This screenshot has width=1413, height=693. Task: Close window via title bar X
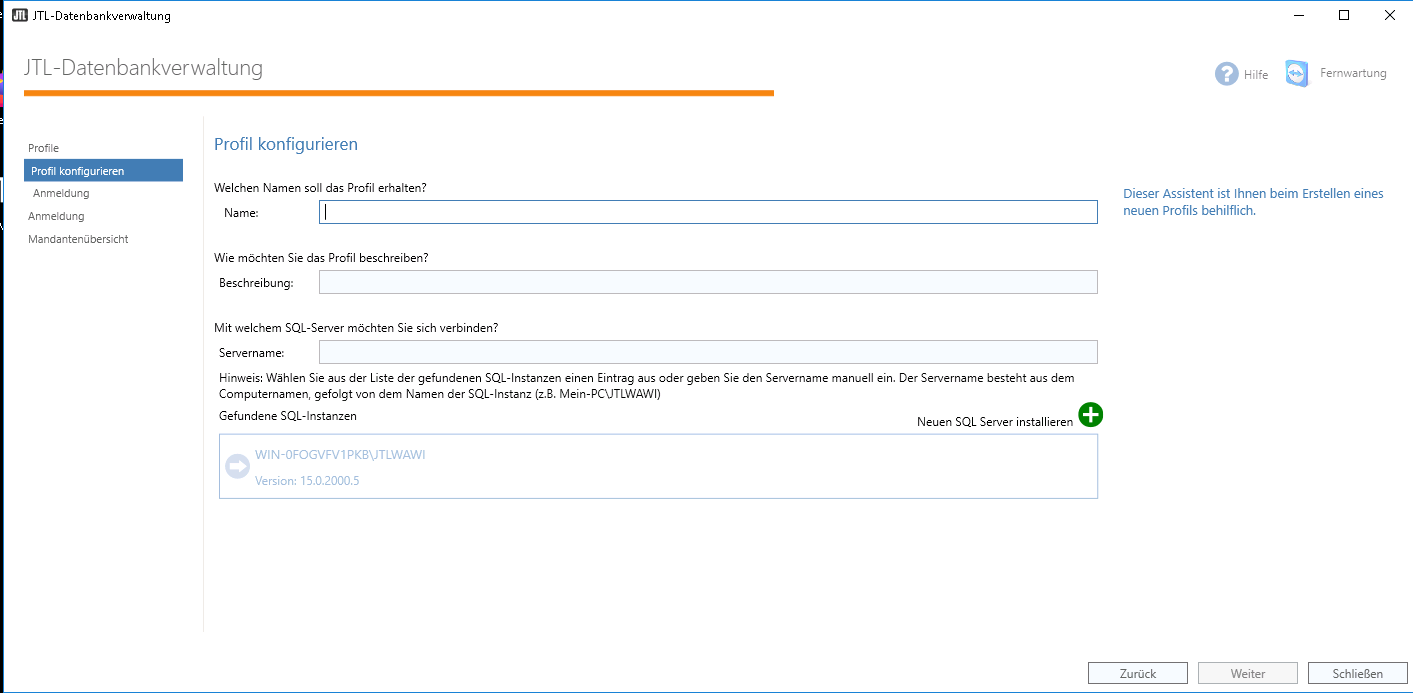click(1390, 15)
